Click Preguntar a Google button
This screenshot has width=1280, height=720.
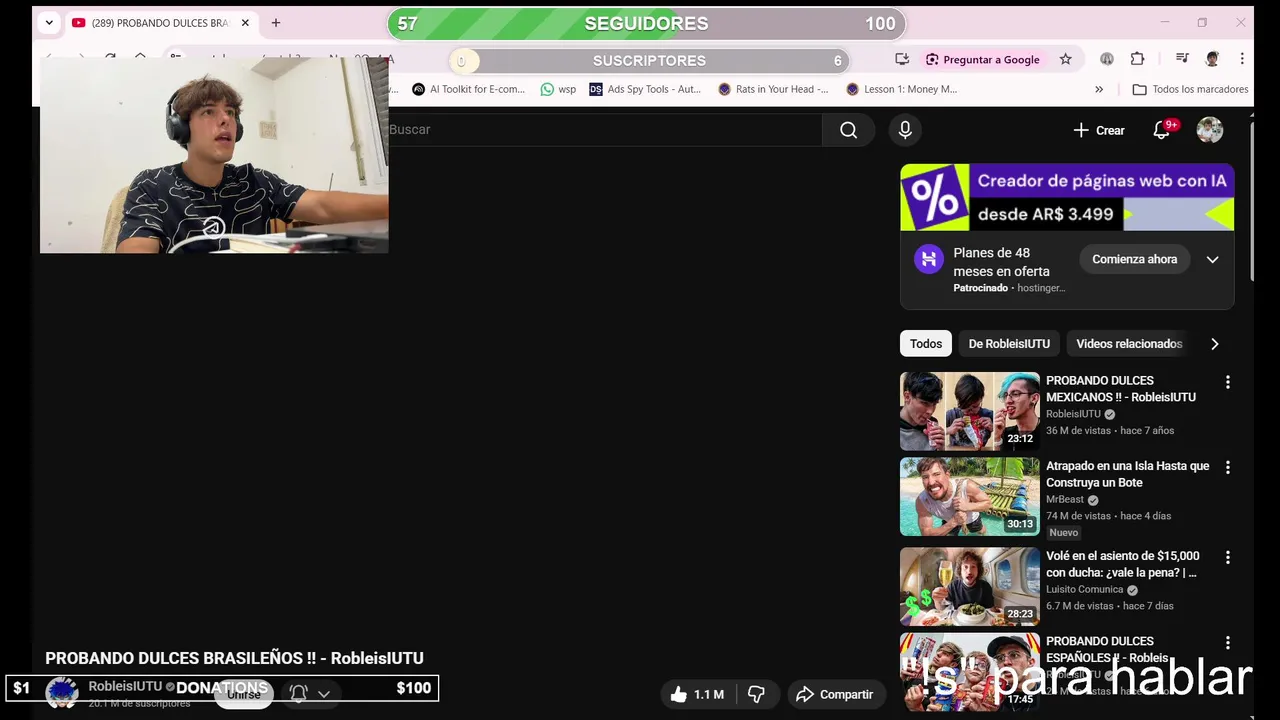click(x=983, y=59)
